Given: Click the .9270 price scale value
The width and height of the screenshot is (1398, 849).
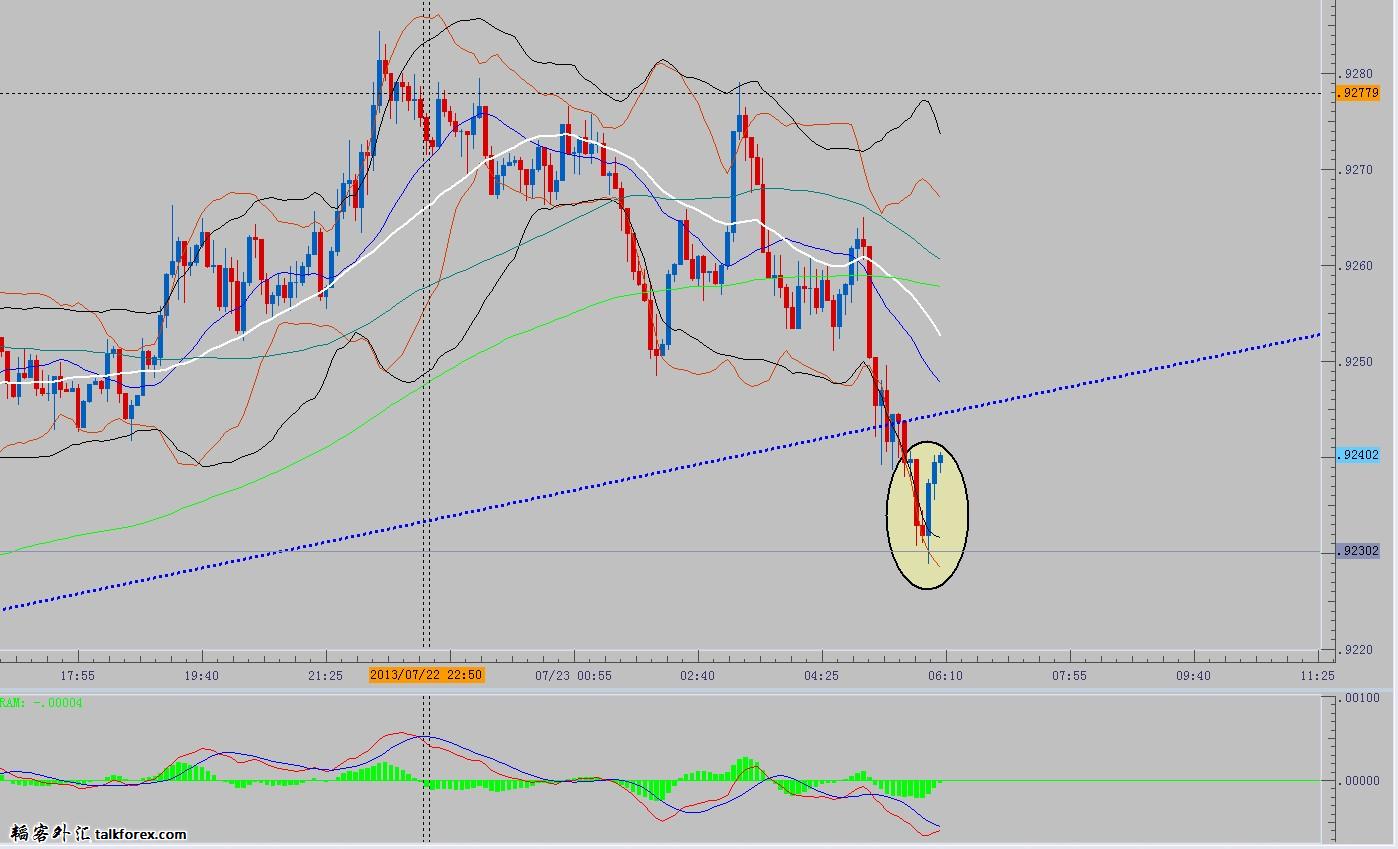Looking at the screenshot, I should pyautogui.click(x=1357, y=170).
